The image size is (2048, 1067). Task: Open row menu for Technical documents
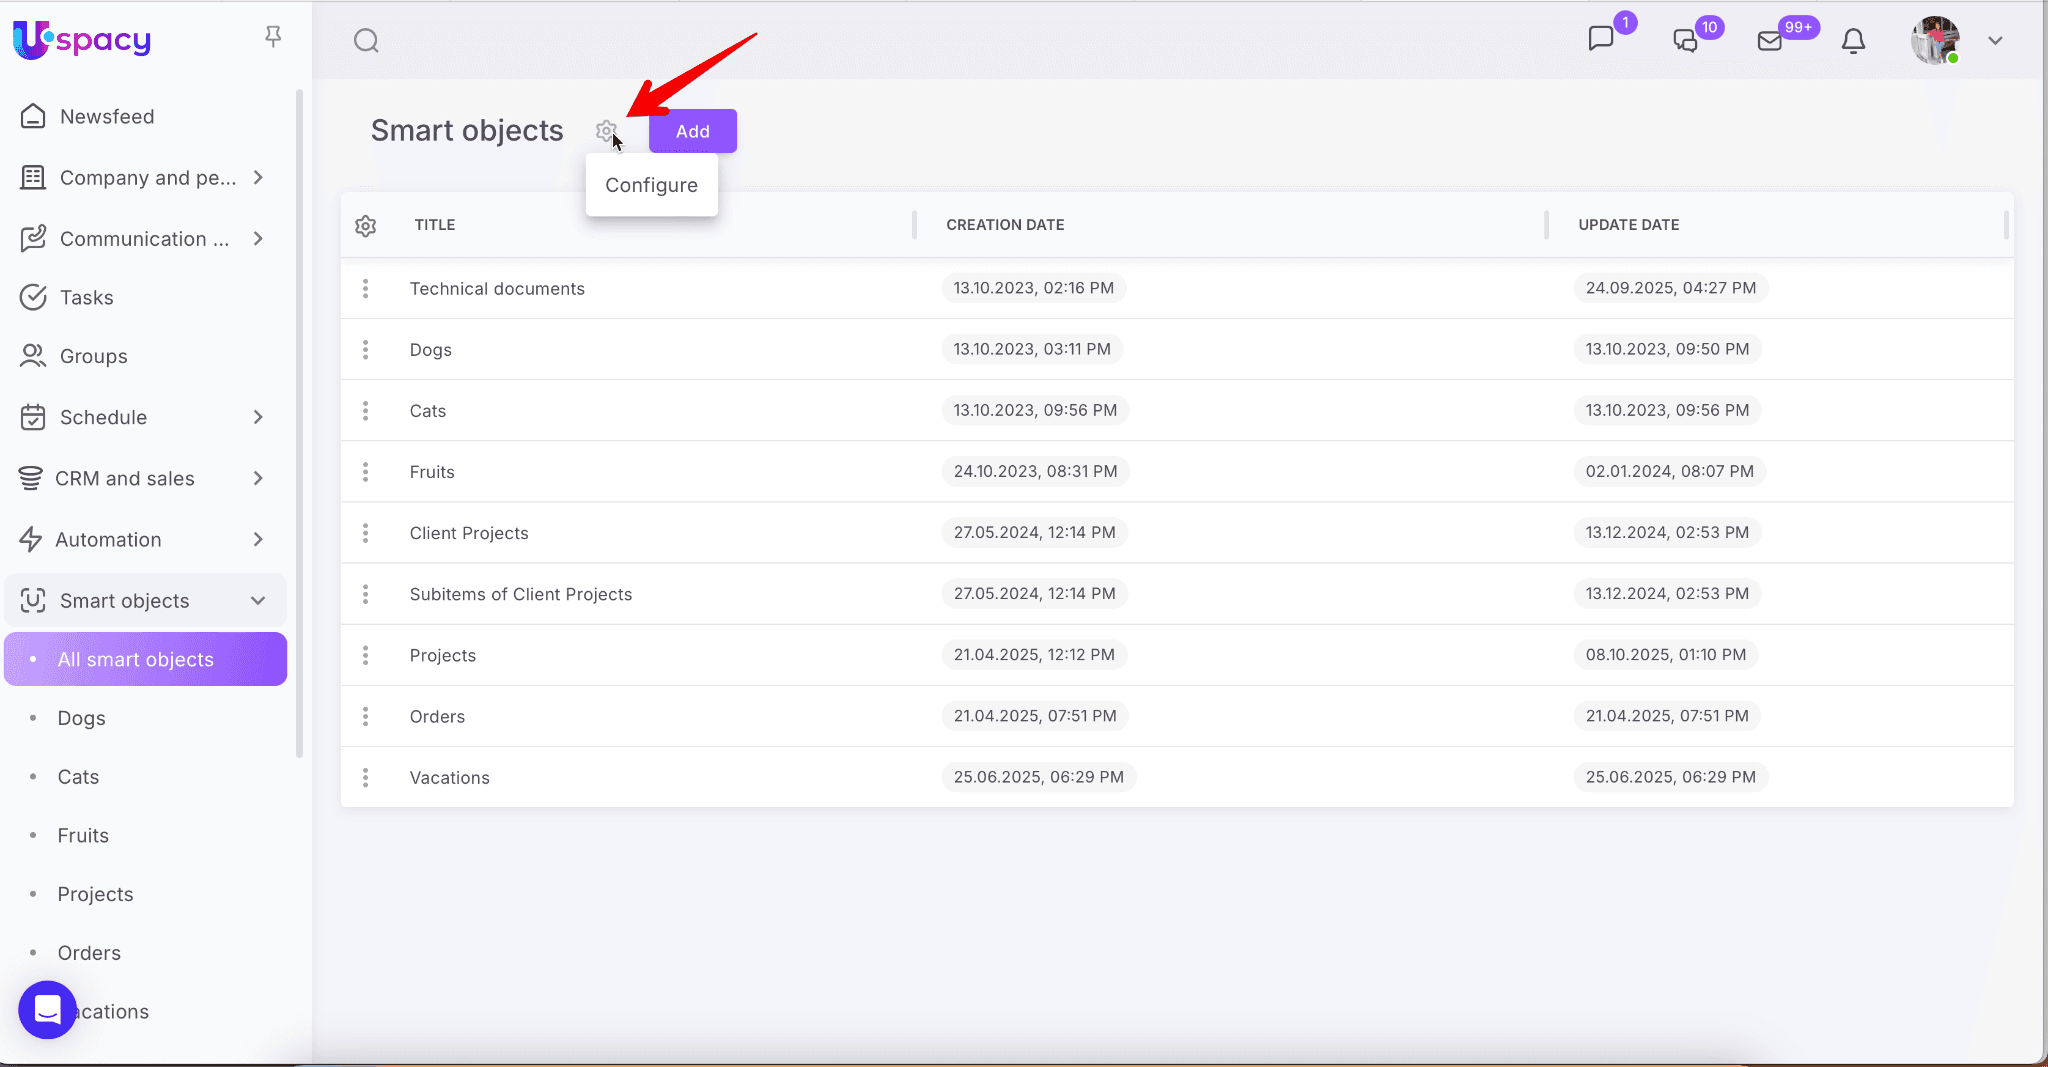click(x=366, y=289)
